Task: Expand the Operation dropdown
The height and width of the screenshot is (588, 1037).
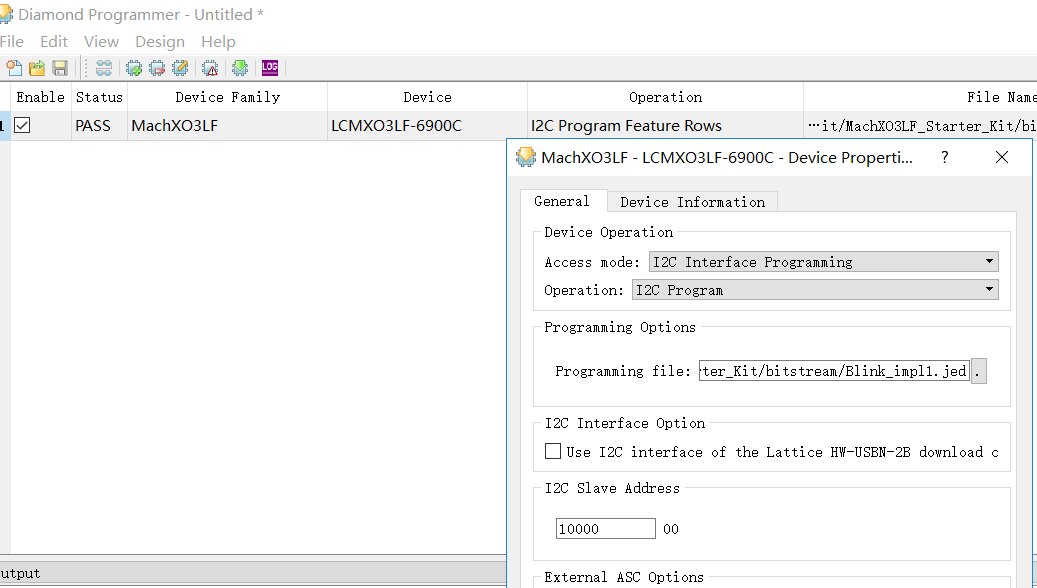Action: pos(988,289)
